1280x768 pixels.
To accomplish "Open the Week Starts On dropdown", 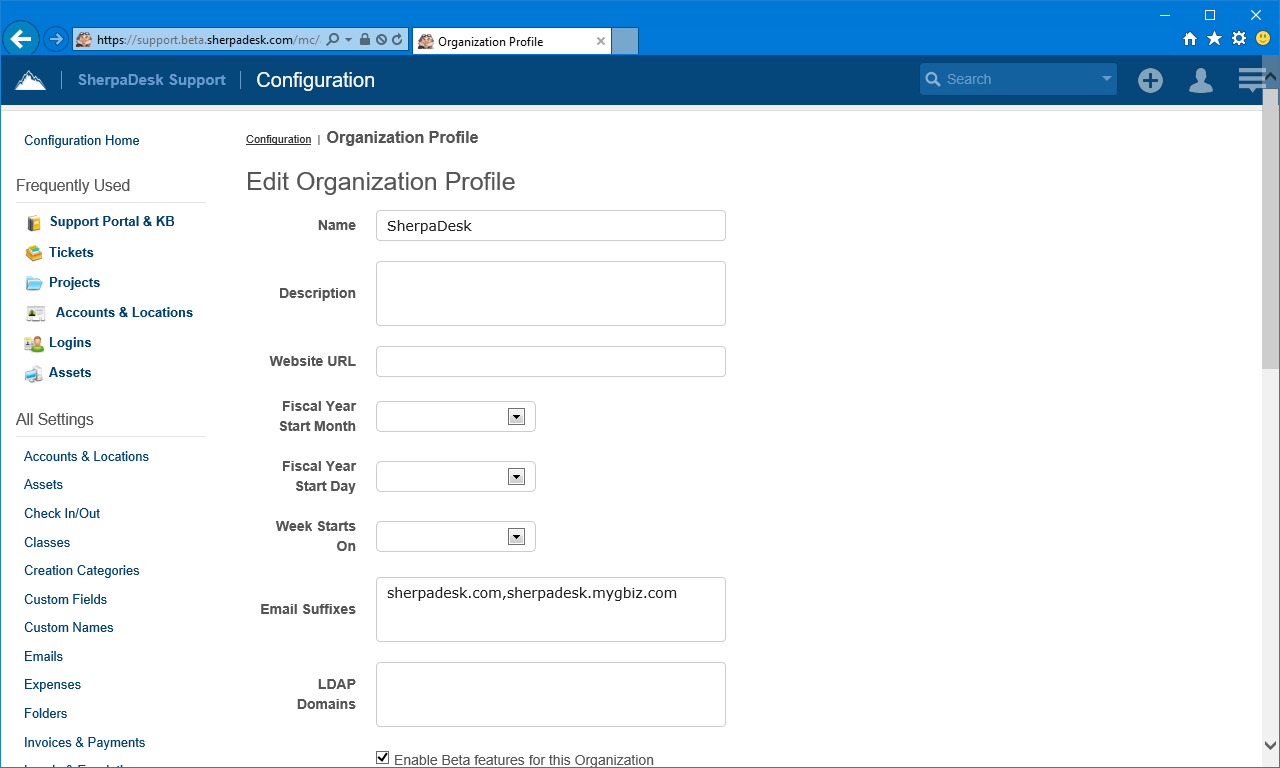I will [516, 536].
